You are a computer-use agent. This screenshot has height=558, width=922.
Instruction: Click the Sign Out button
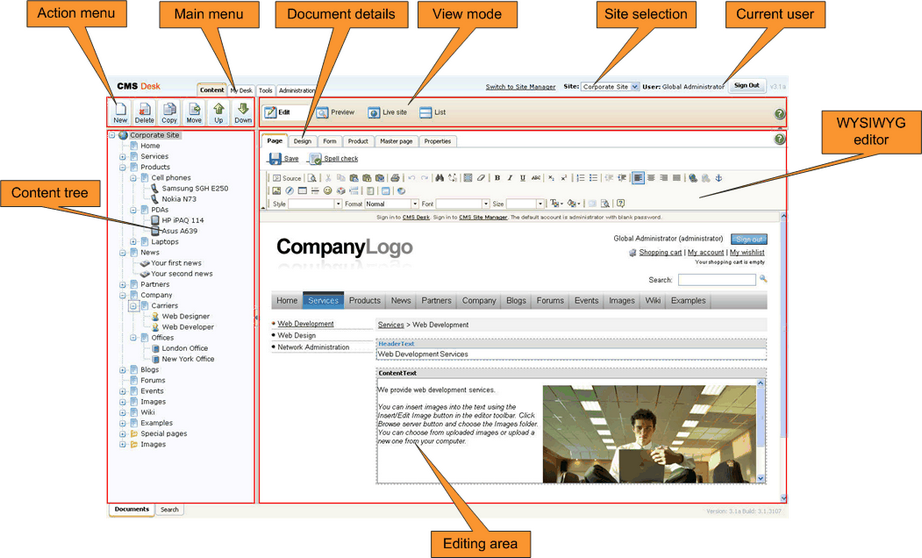pos(747,86)
